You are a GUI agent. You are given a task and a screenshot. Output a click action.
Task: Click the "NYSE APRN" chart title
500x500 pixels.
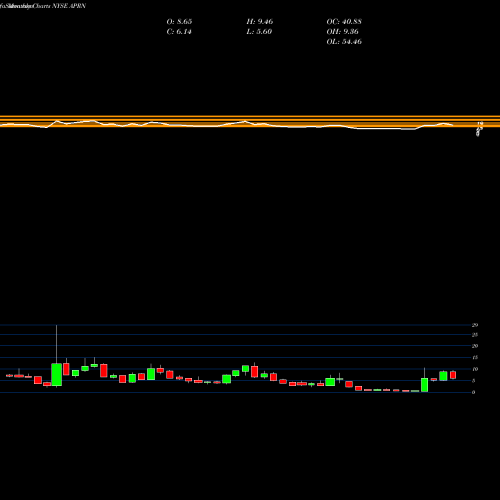[69, 6]
